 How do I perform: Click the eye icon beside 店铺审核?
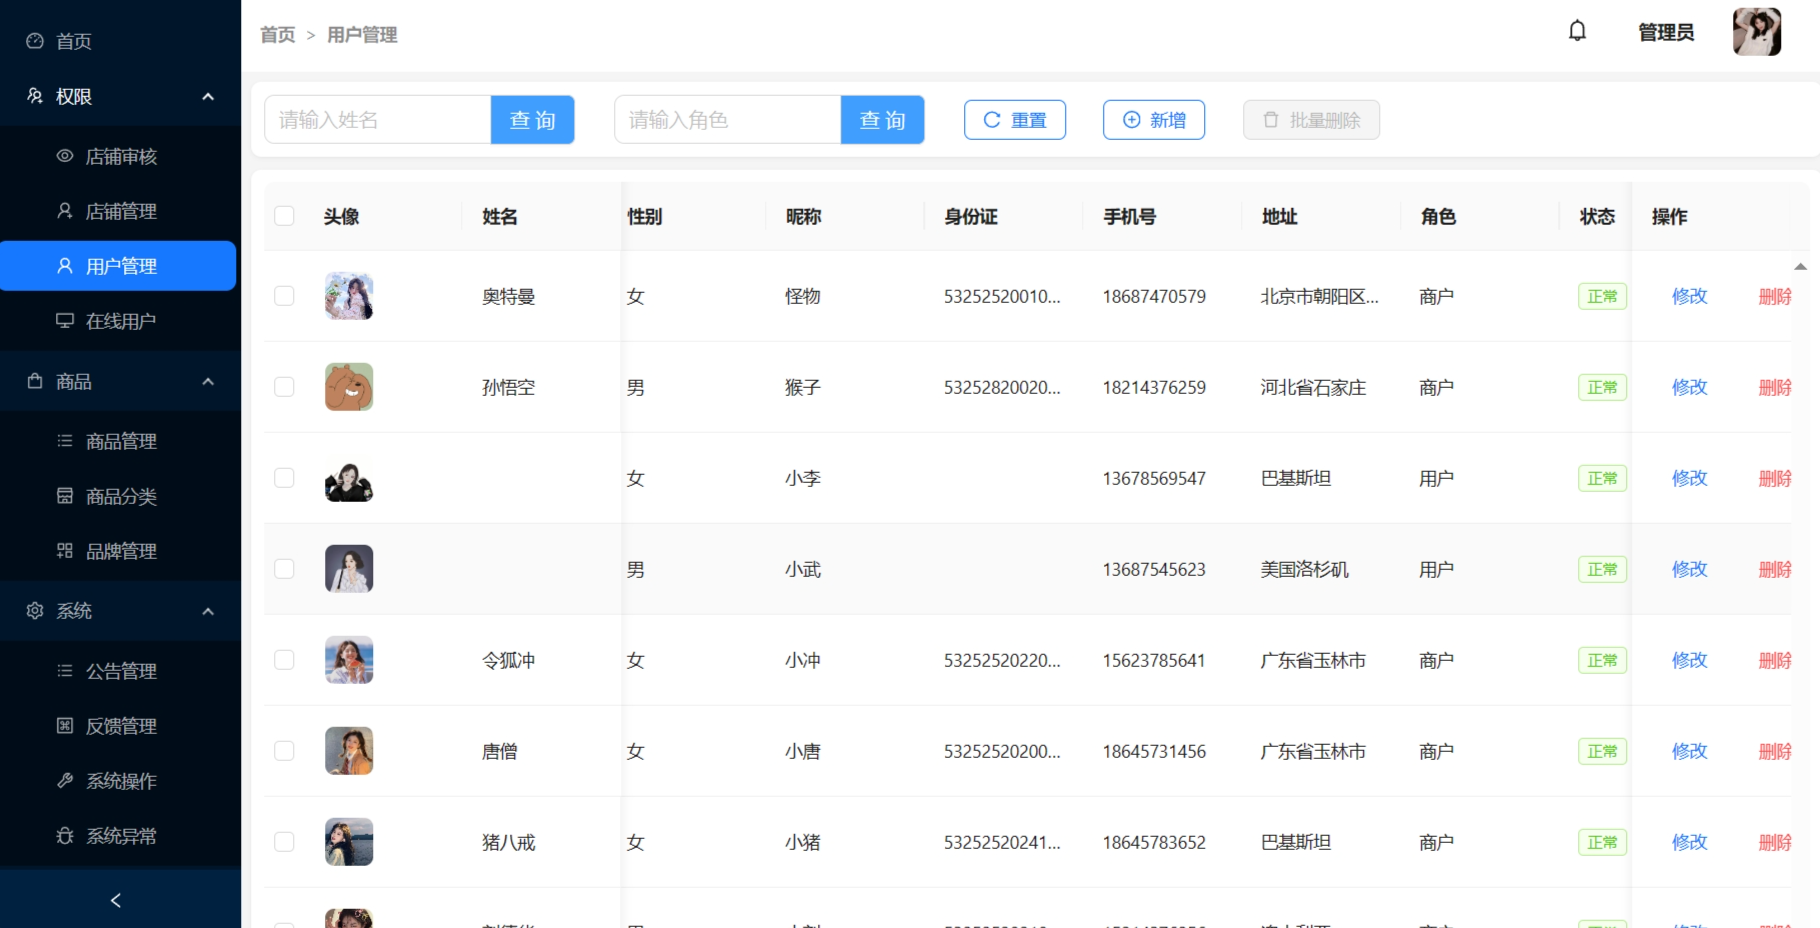pyautogui.click(x=65, y=156)
